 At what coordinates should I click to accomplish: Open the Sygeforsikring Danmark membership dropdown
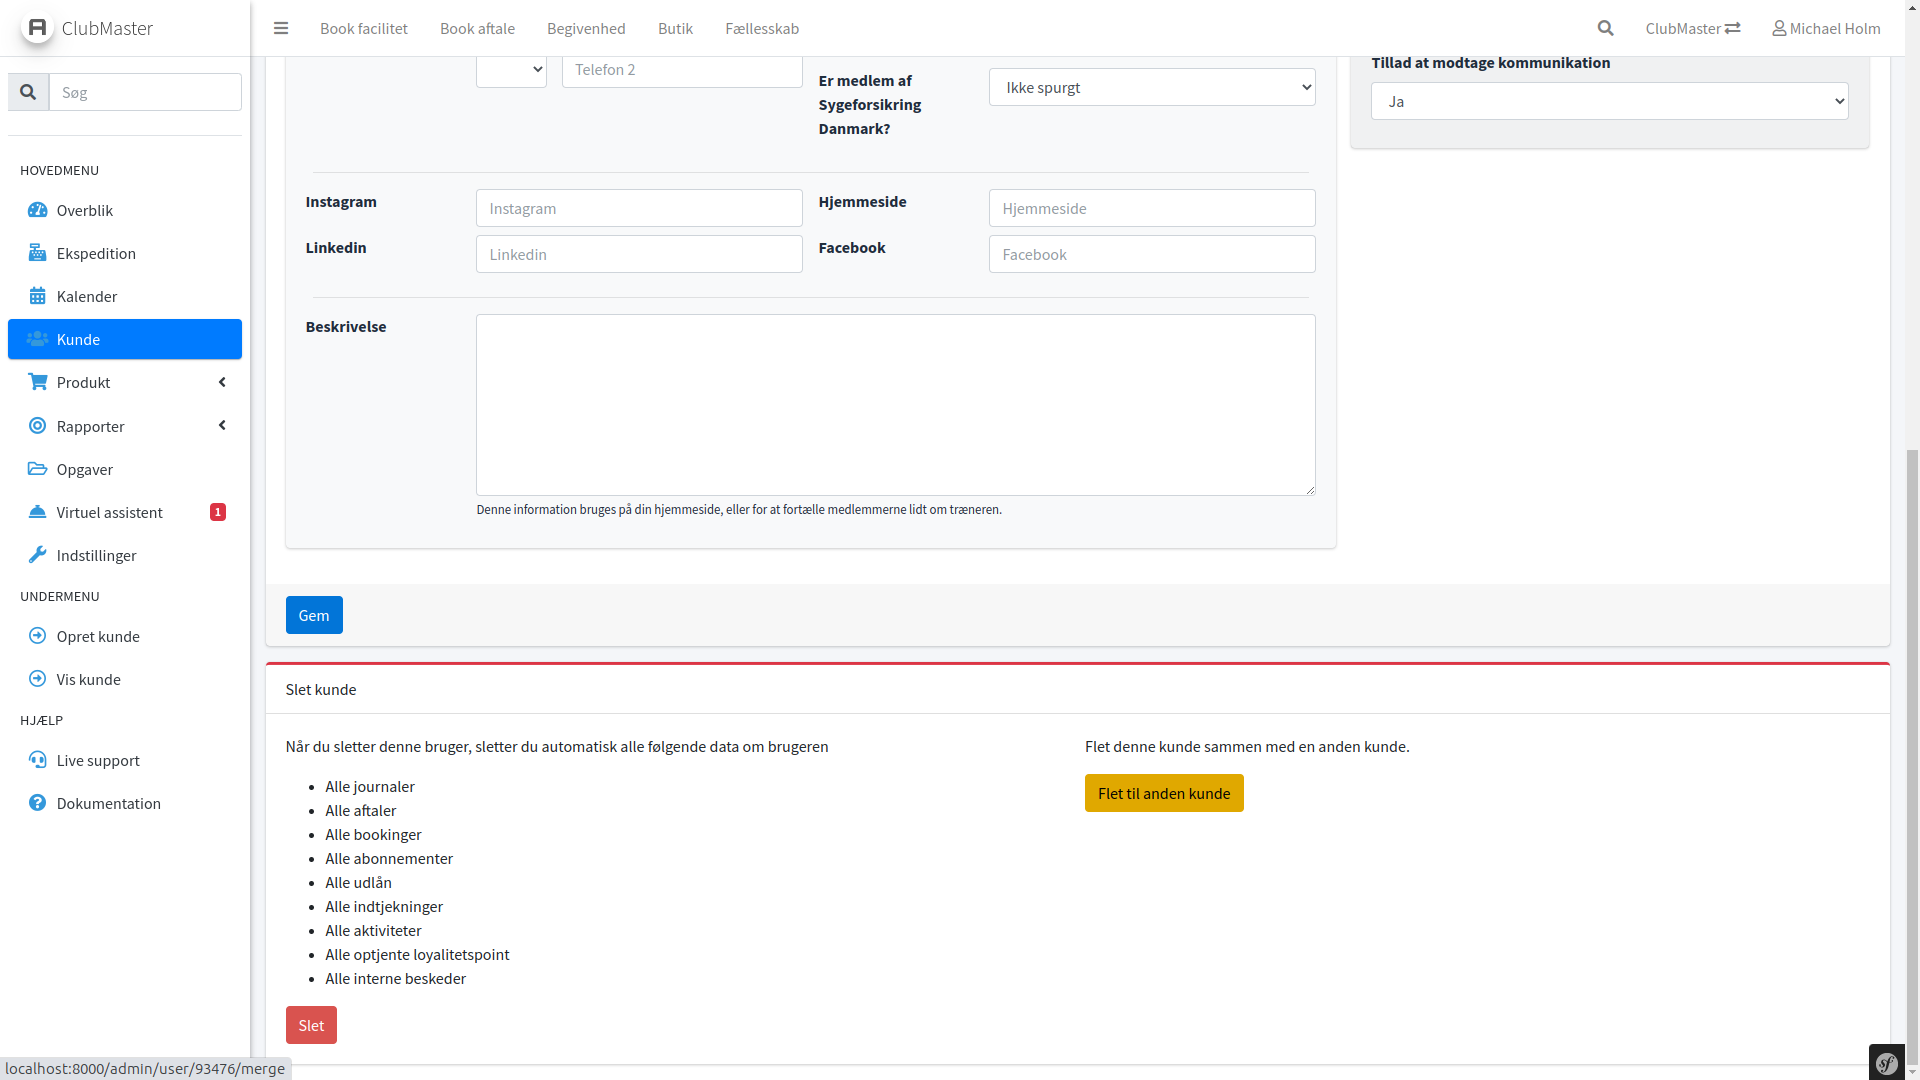click(x=1152, y=87)
